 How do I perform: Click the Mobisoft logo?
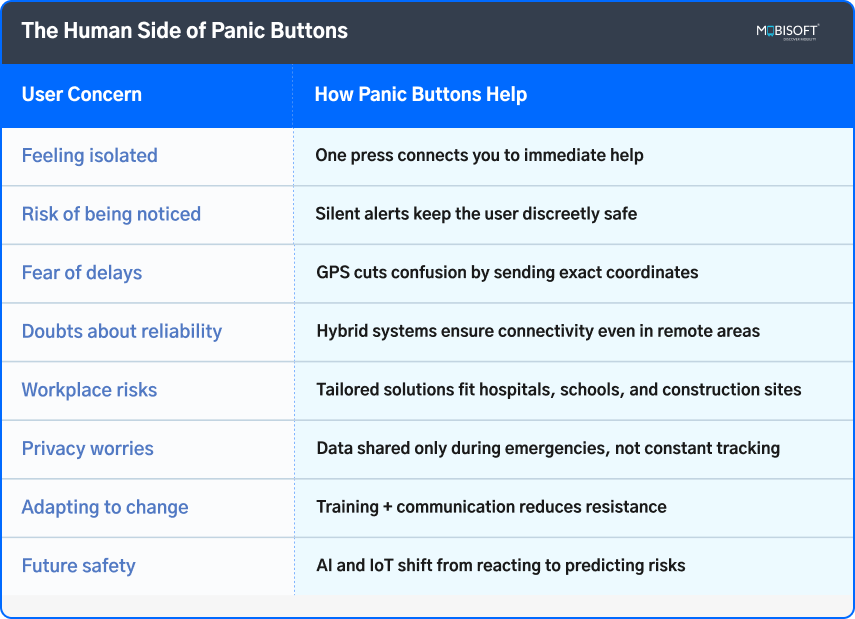[x=787, y=31]
